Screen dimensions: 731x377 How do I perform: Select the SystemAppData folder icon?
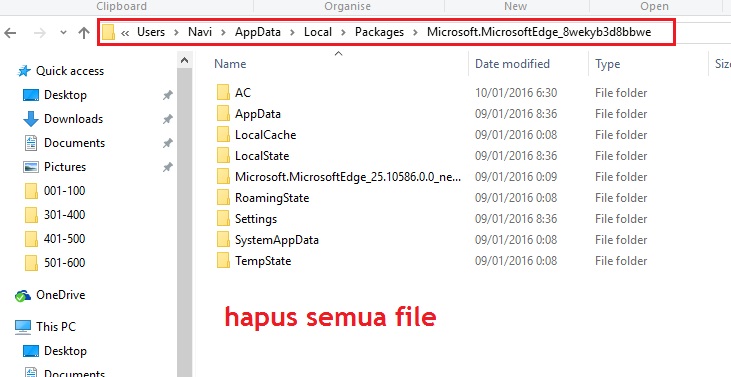[223, 240]
